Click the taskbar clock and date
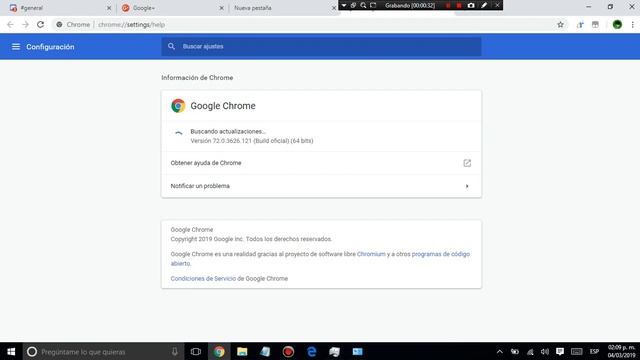The width and height of the screenshot is (640, 360). (621, 351)
